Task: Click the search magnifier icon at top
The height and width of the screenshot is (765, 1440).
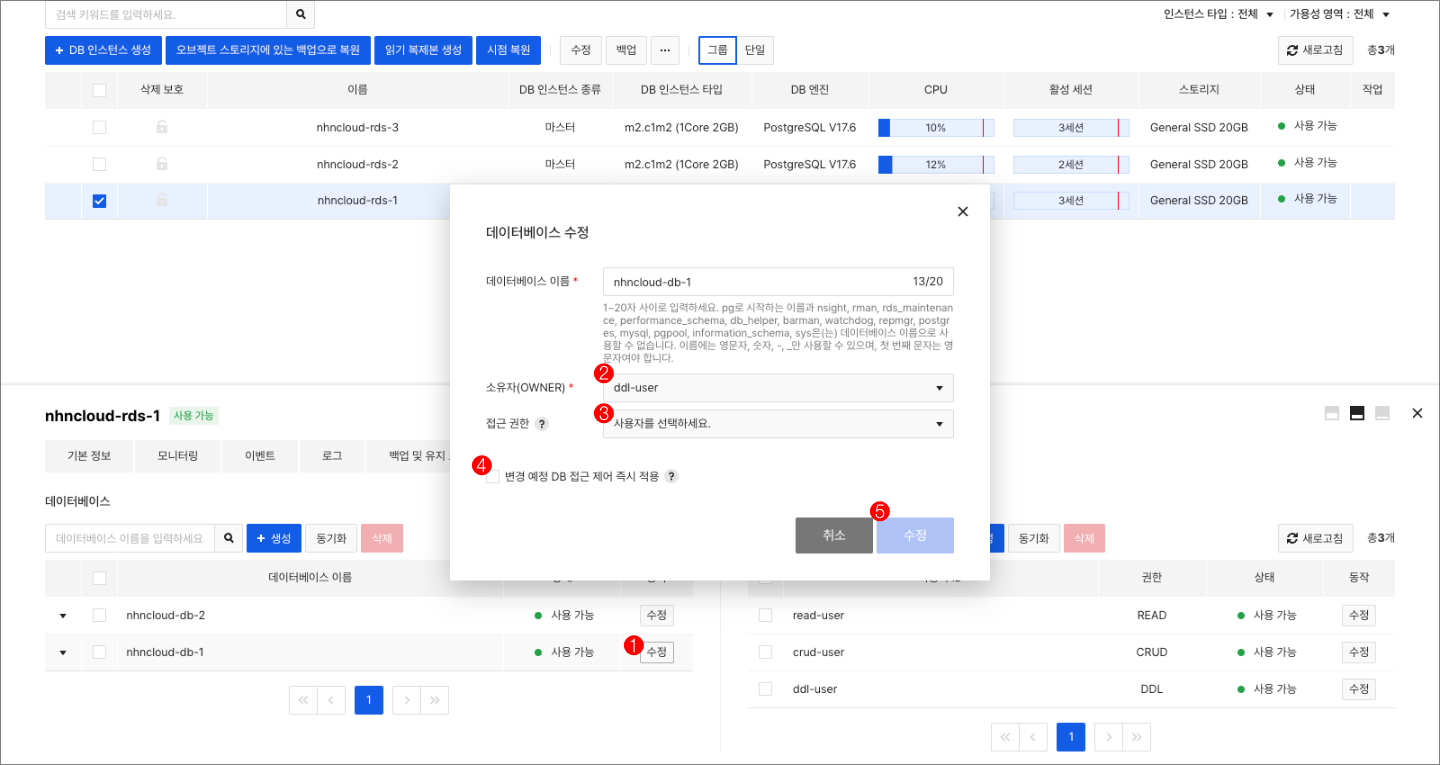Action: (x=300, y=16)
